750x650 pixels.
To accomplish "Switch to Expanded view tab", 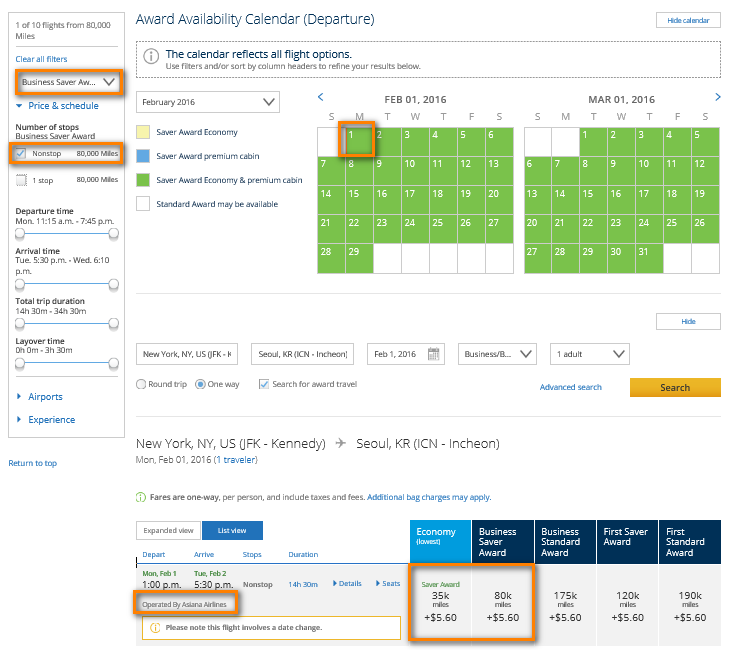I will pos(168,530).
